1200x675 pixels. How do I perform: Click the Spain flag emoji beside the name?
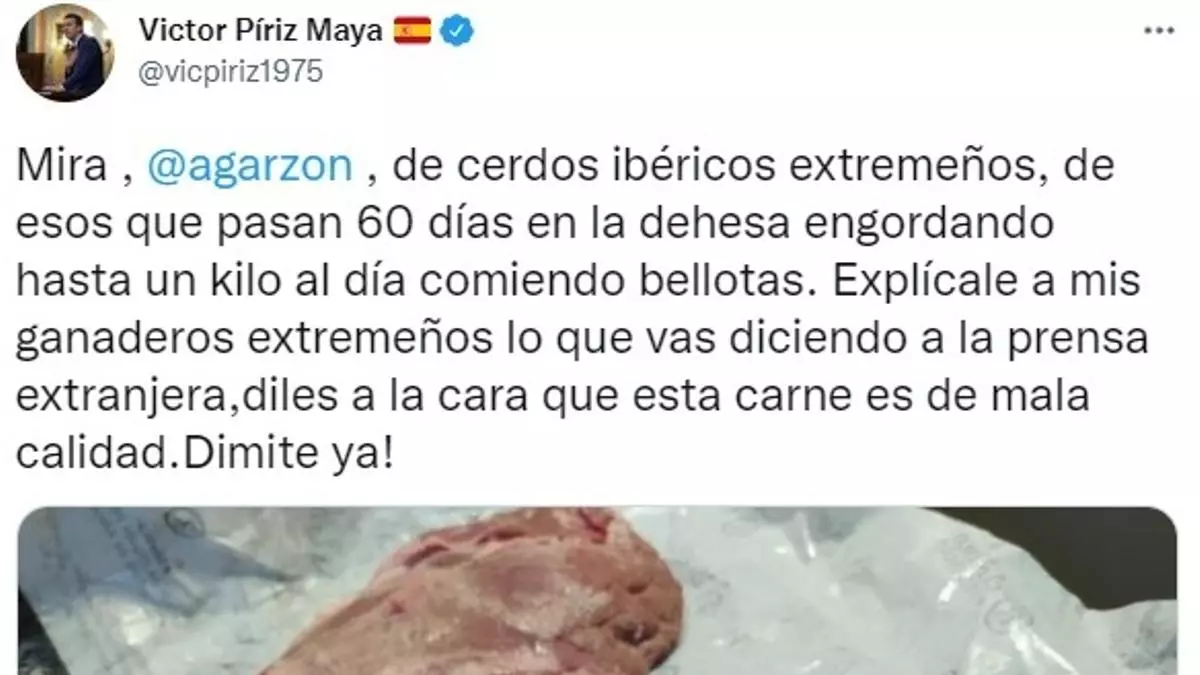click(413, 31)
